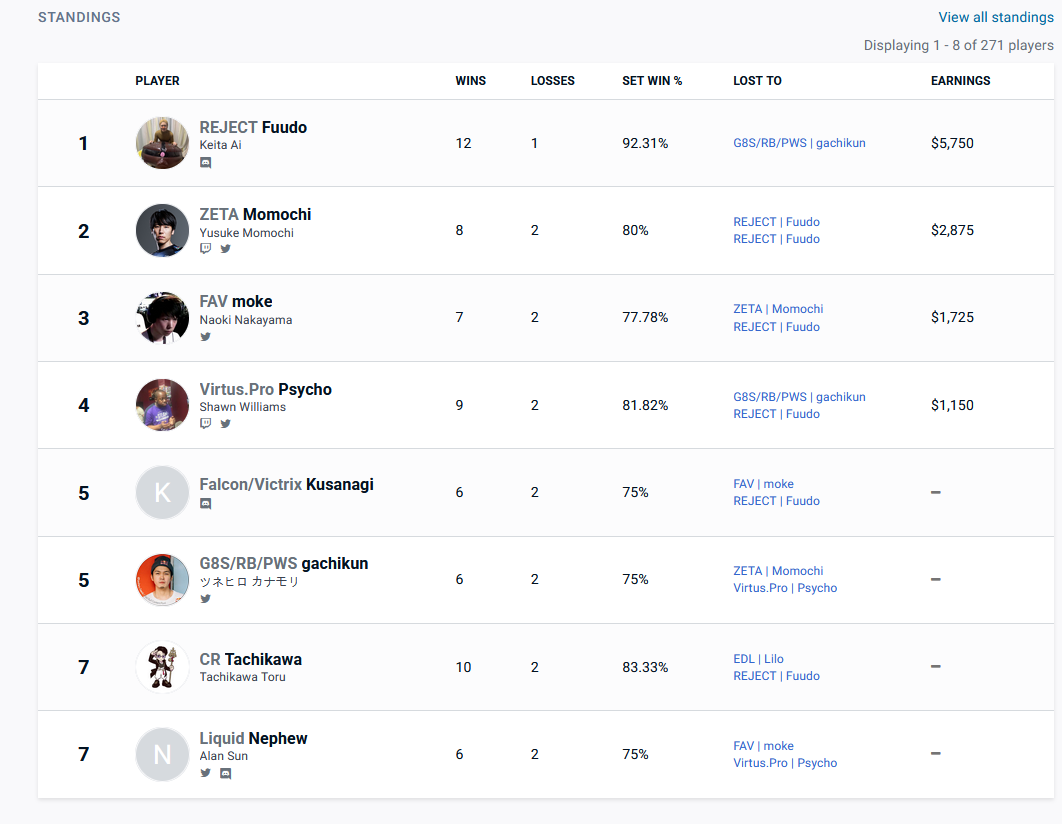Click the $5,750 earnings value
The width and height of the screenshot is (1062, 824).
pyautogui.click(x=952, y=143)
